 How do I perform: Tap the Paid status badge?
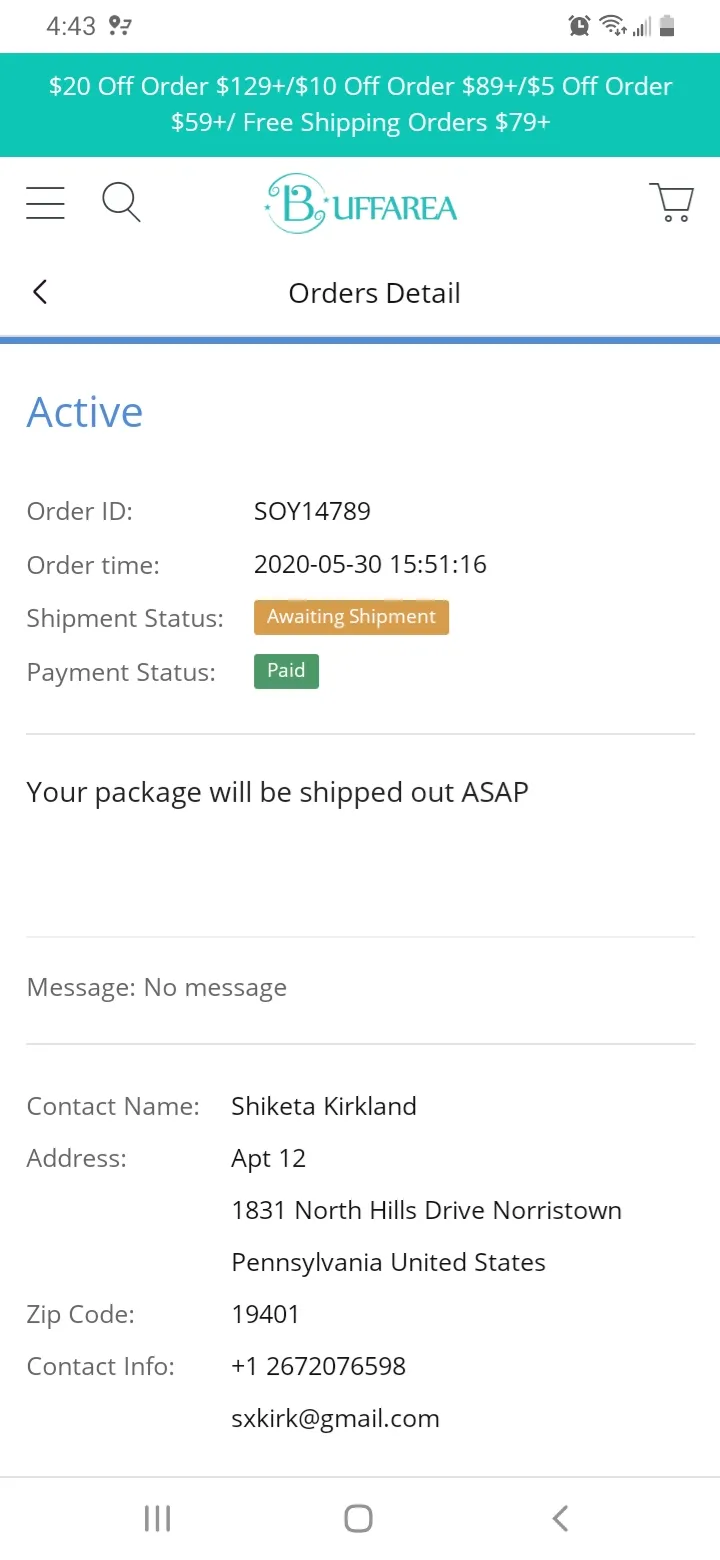[286, 671]
